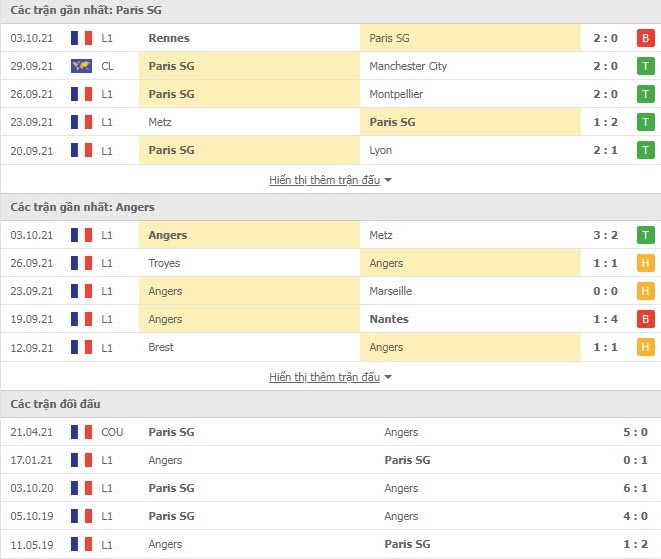Select the Angers vs Marseille 0:0 score

[605, 291]
